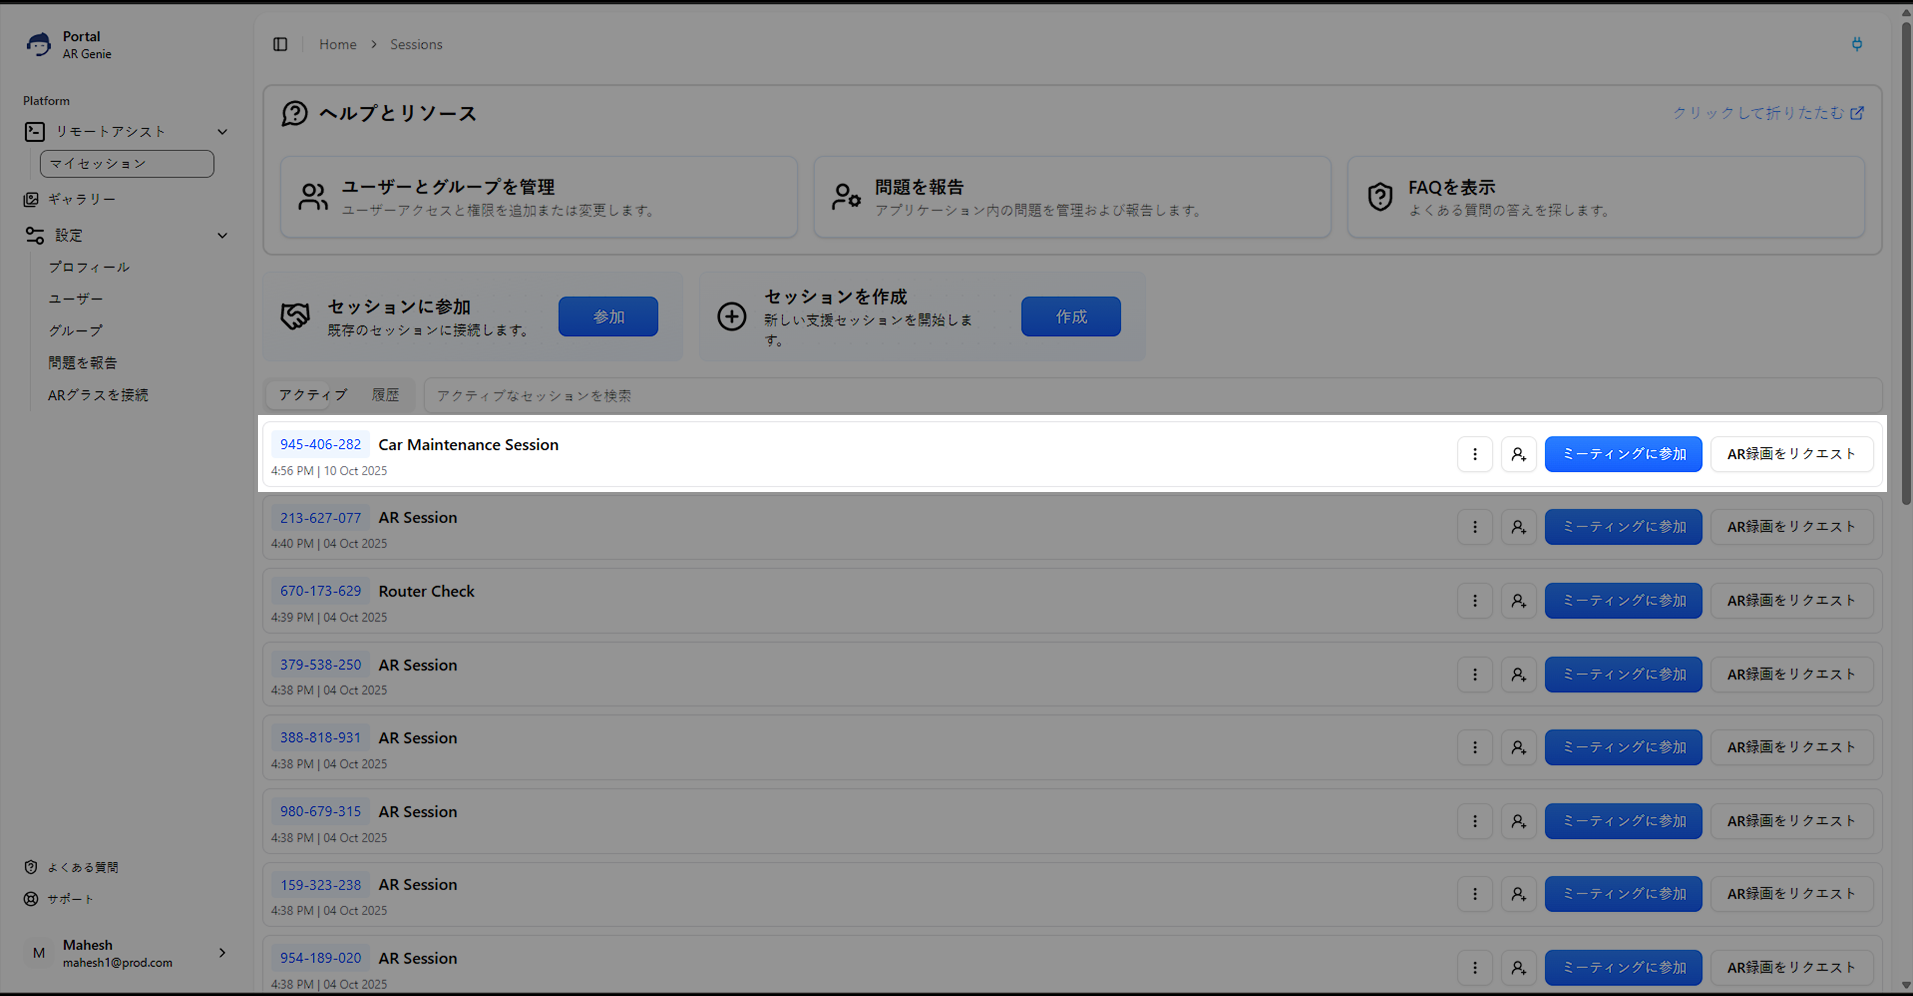Collapse the リモートアシスト section
The width and height of the screenshot is (1913, 996).
coord(222,132)
